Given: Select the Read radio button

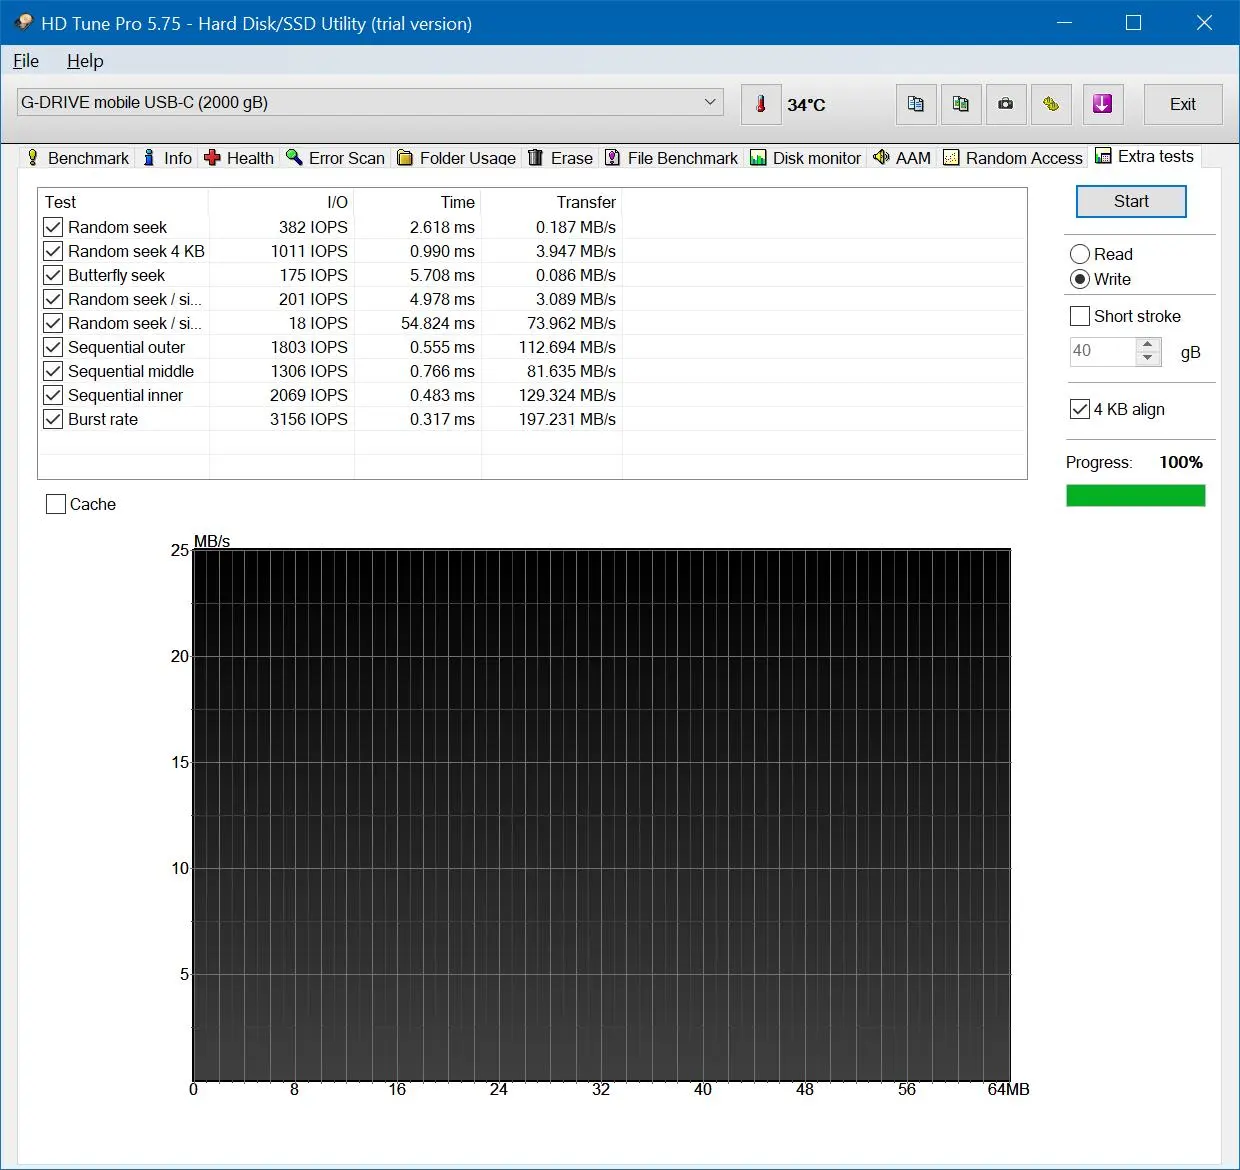Looking at the screenshot, I should 1080,254.
